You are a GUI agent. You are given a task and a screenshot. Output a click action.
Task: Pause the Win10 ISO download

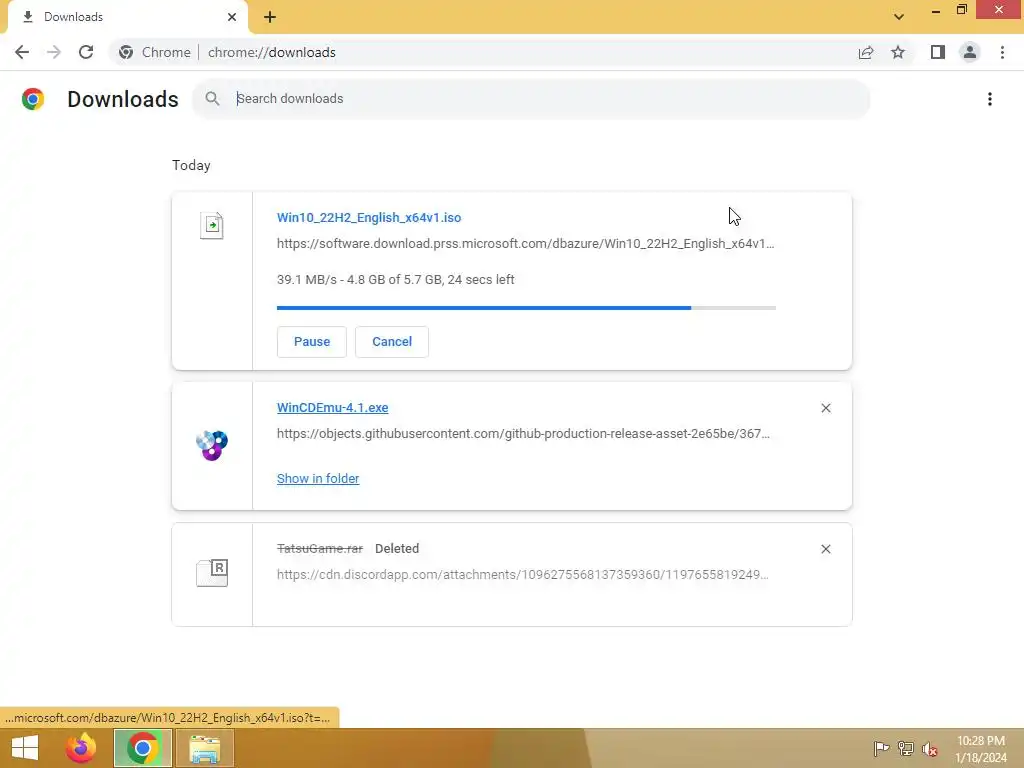312,342
